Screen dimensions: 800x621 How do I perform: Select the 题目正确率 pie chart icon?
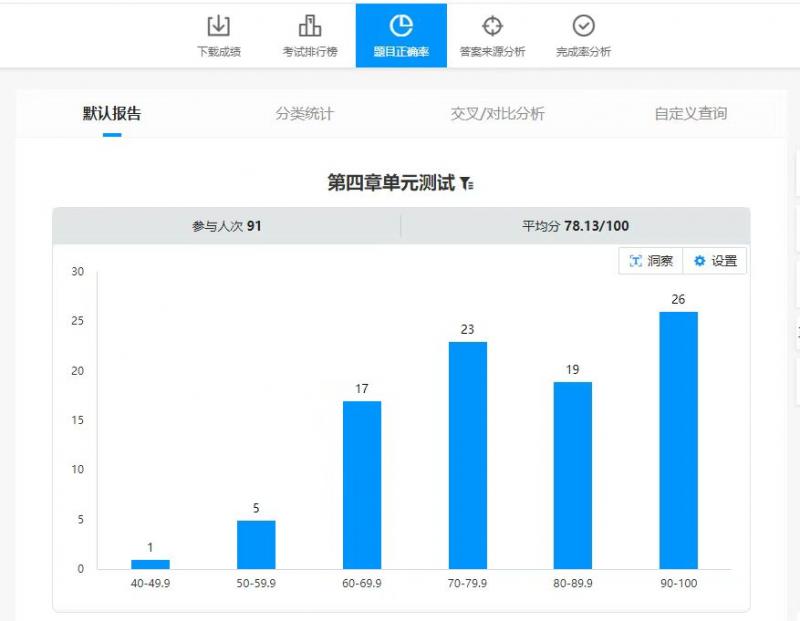pyautogui.click(x=401, y=26)
